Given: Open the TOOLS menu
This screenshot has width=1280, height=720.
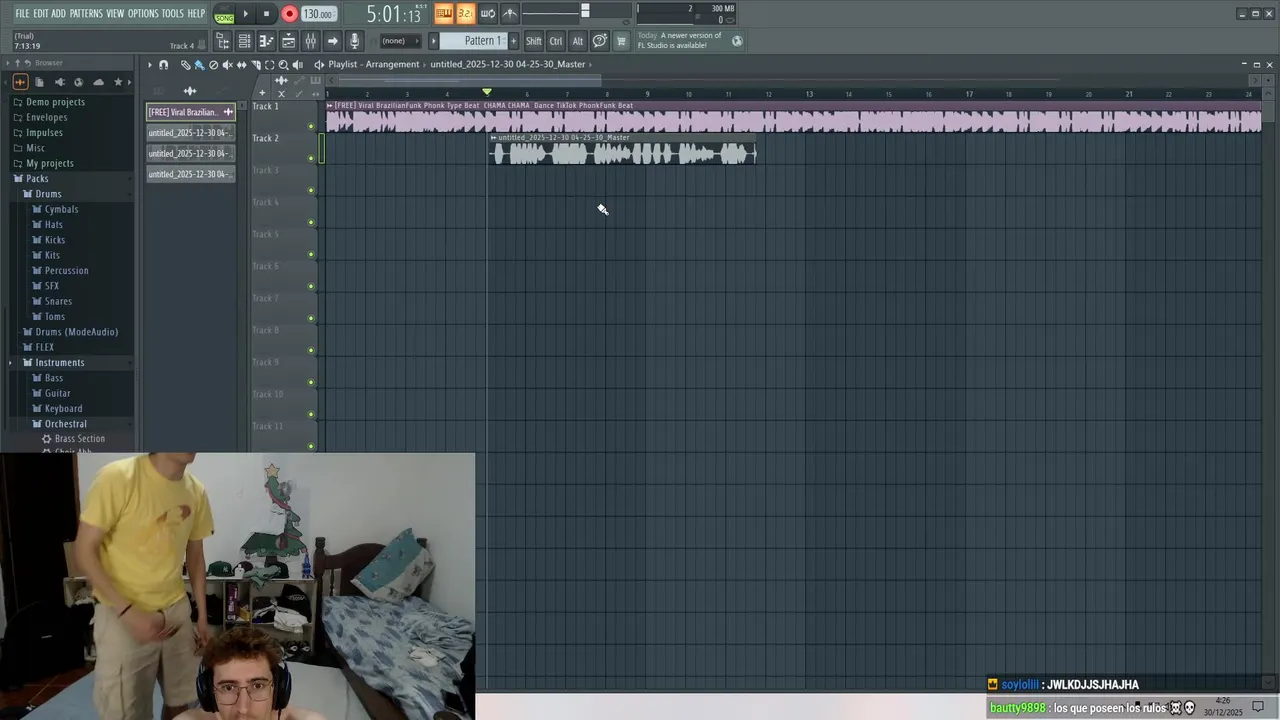Looking at the screenshot, I should click(x=173, y=14).
